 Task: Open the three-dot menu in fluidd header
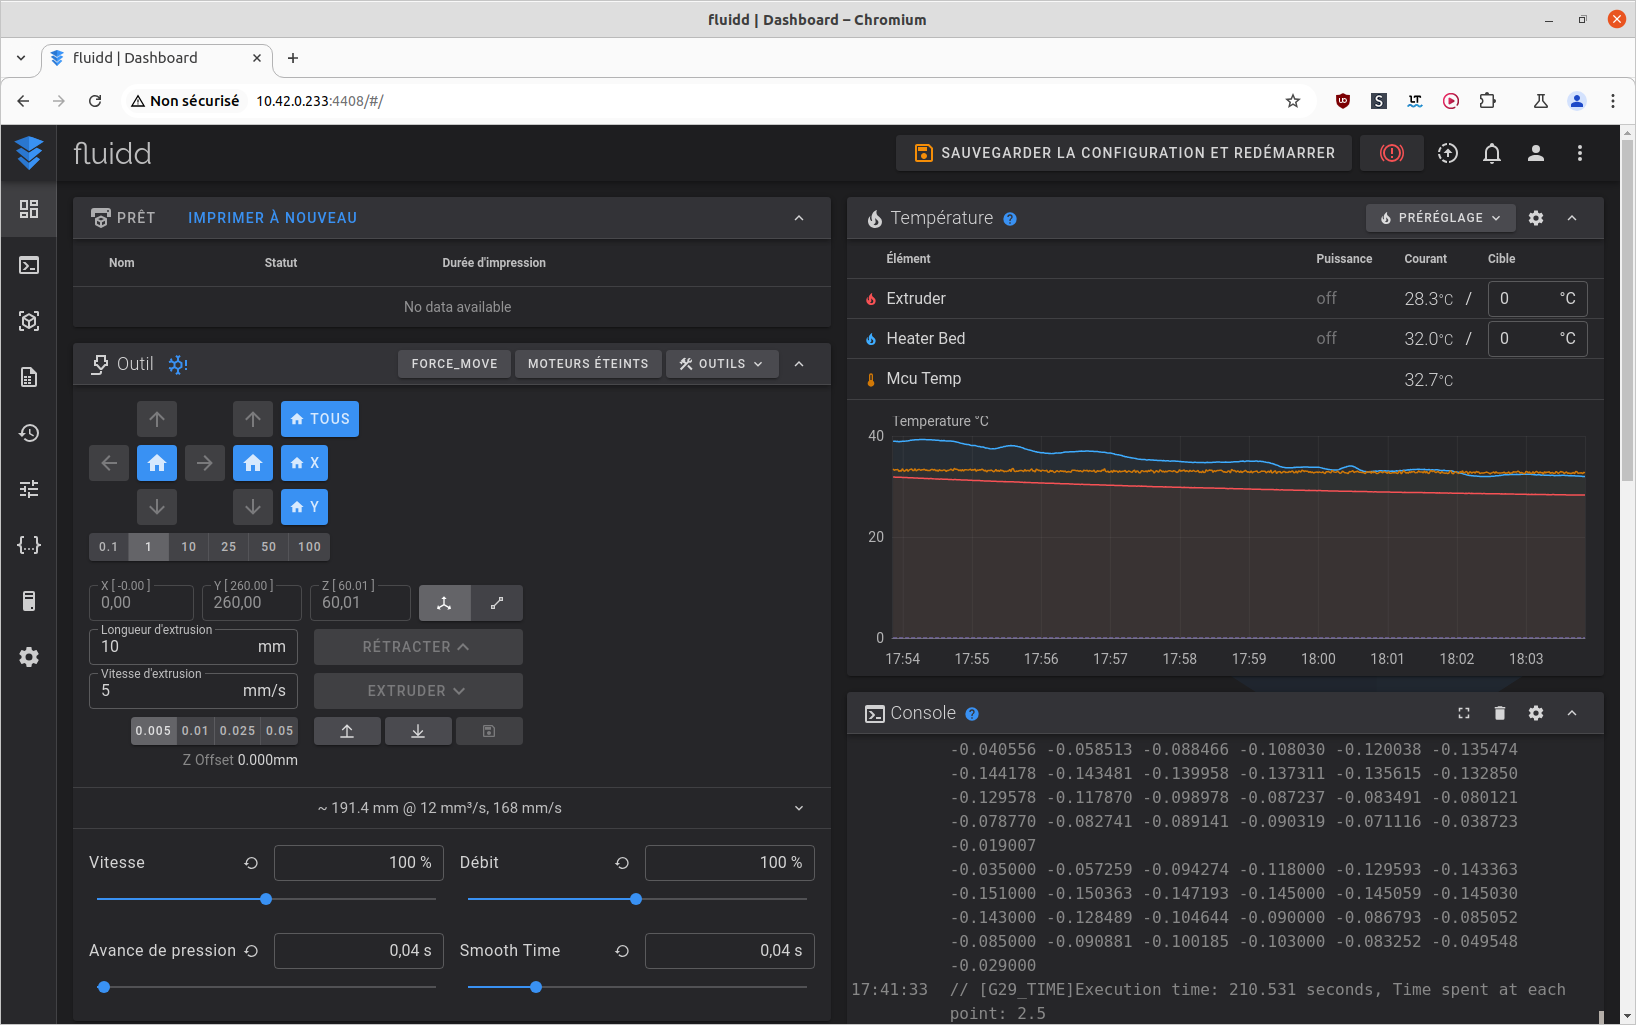point(1579,153)
